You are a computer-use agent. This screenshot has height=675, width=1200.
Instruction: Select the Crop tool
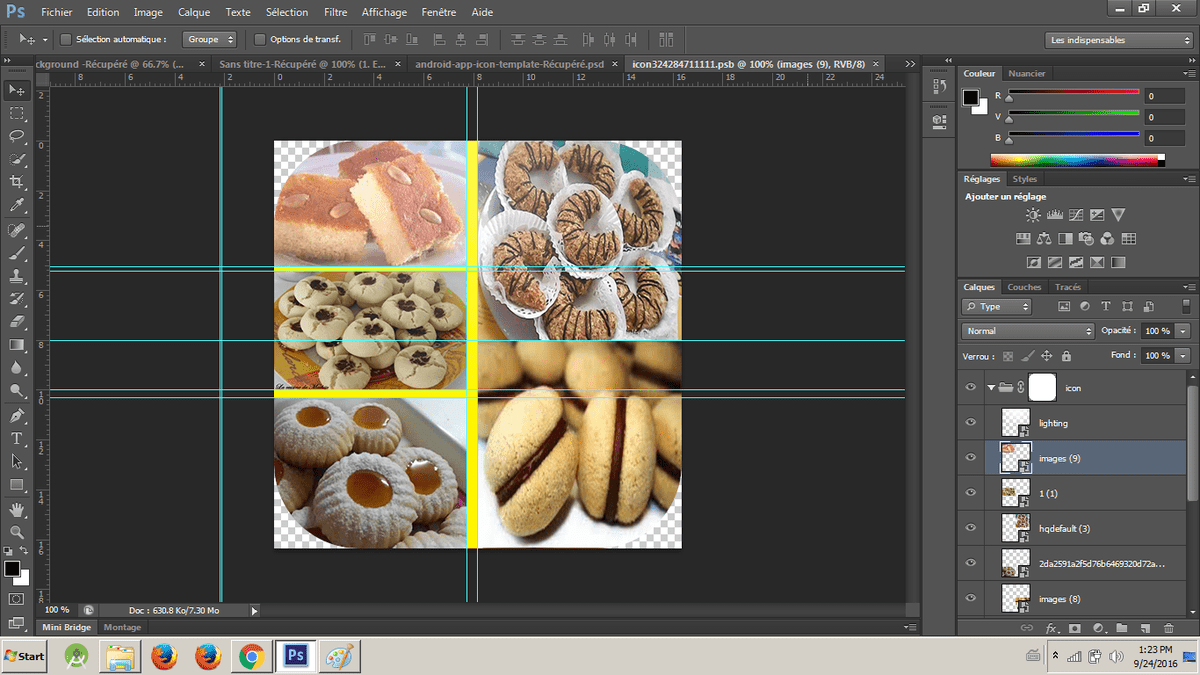pyautogui.click(x=17, y=182)
